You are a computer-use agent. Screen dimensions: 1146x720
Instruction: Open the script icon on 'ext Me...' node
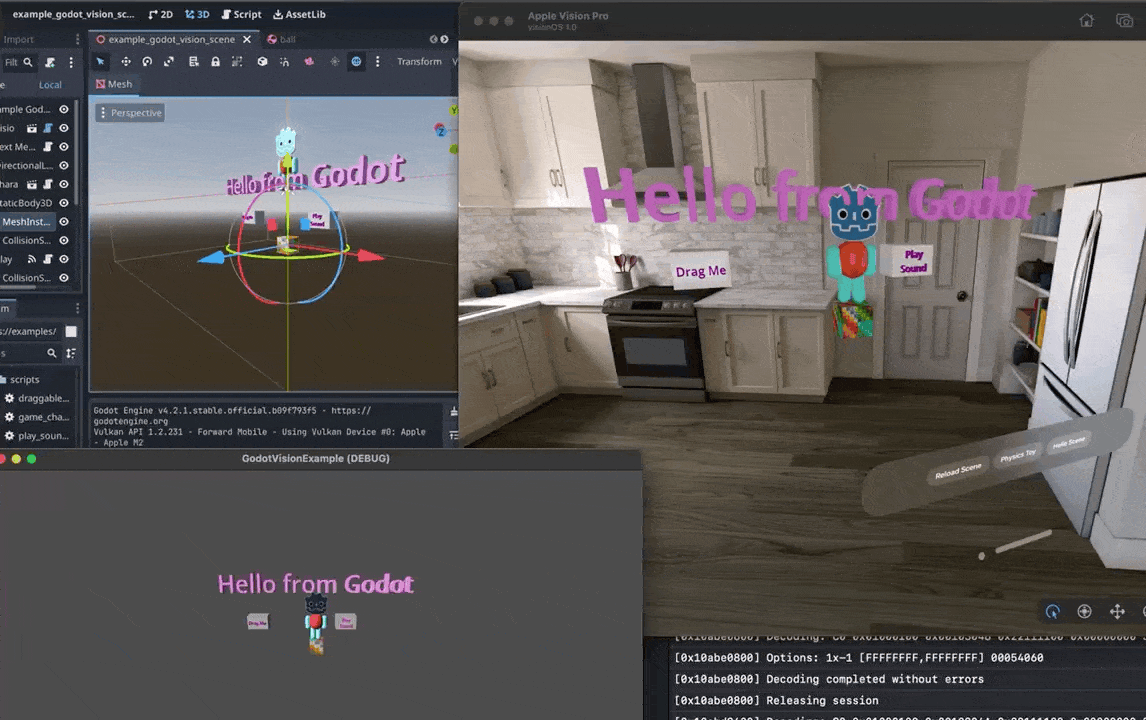click(48, 146)
